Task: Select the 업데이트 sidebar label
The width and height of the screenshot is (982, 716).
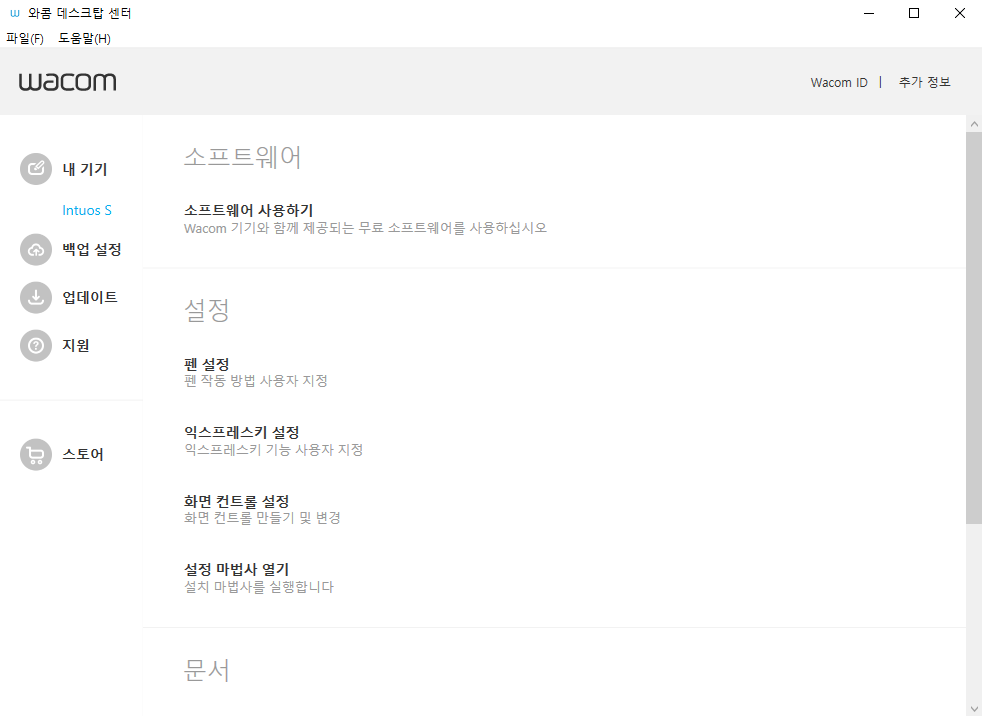Action: [90, 298]
